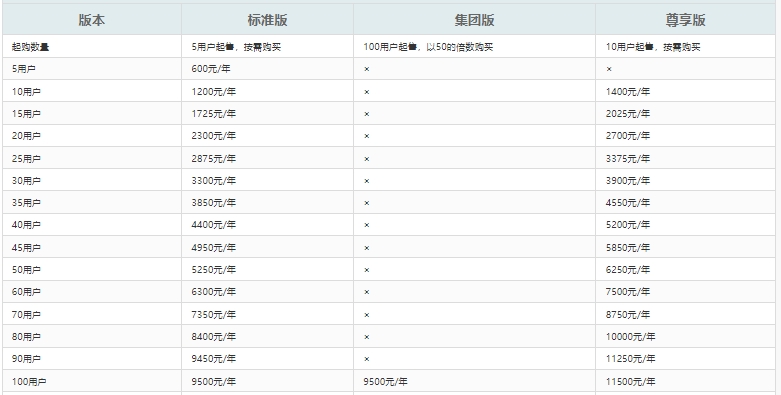Select the 30用户 row label
This screenshot has width=781, height=395.
click(26, 180)
